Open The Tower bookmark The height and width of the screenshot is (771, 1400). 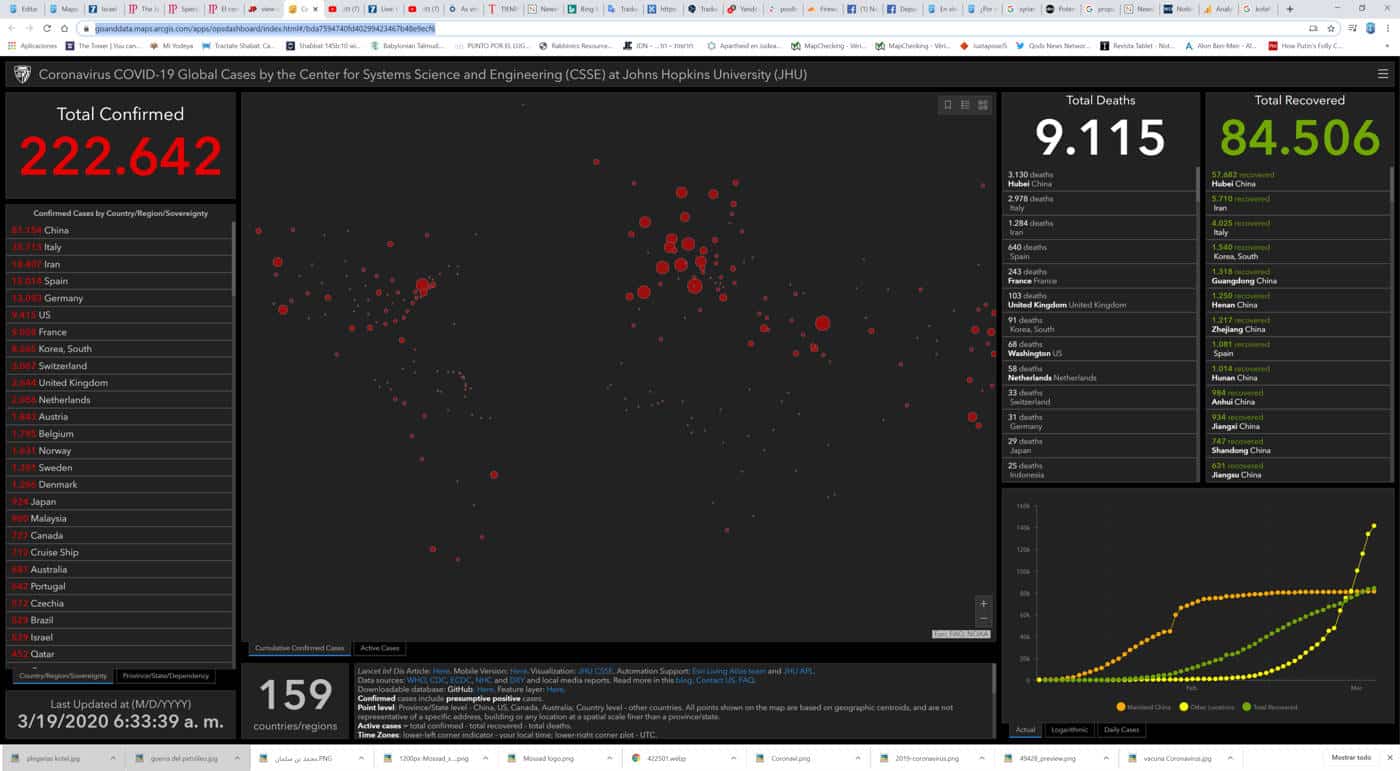pos(104,46)
